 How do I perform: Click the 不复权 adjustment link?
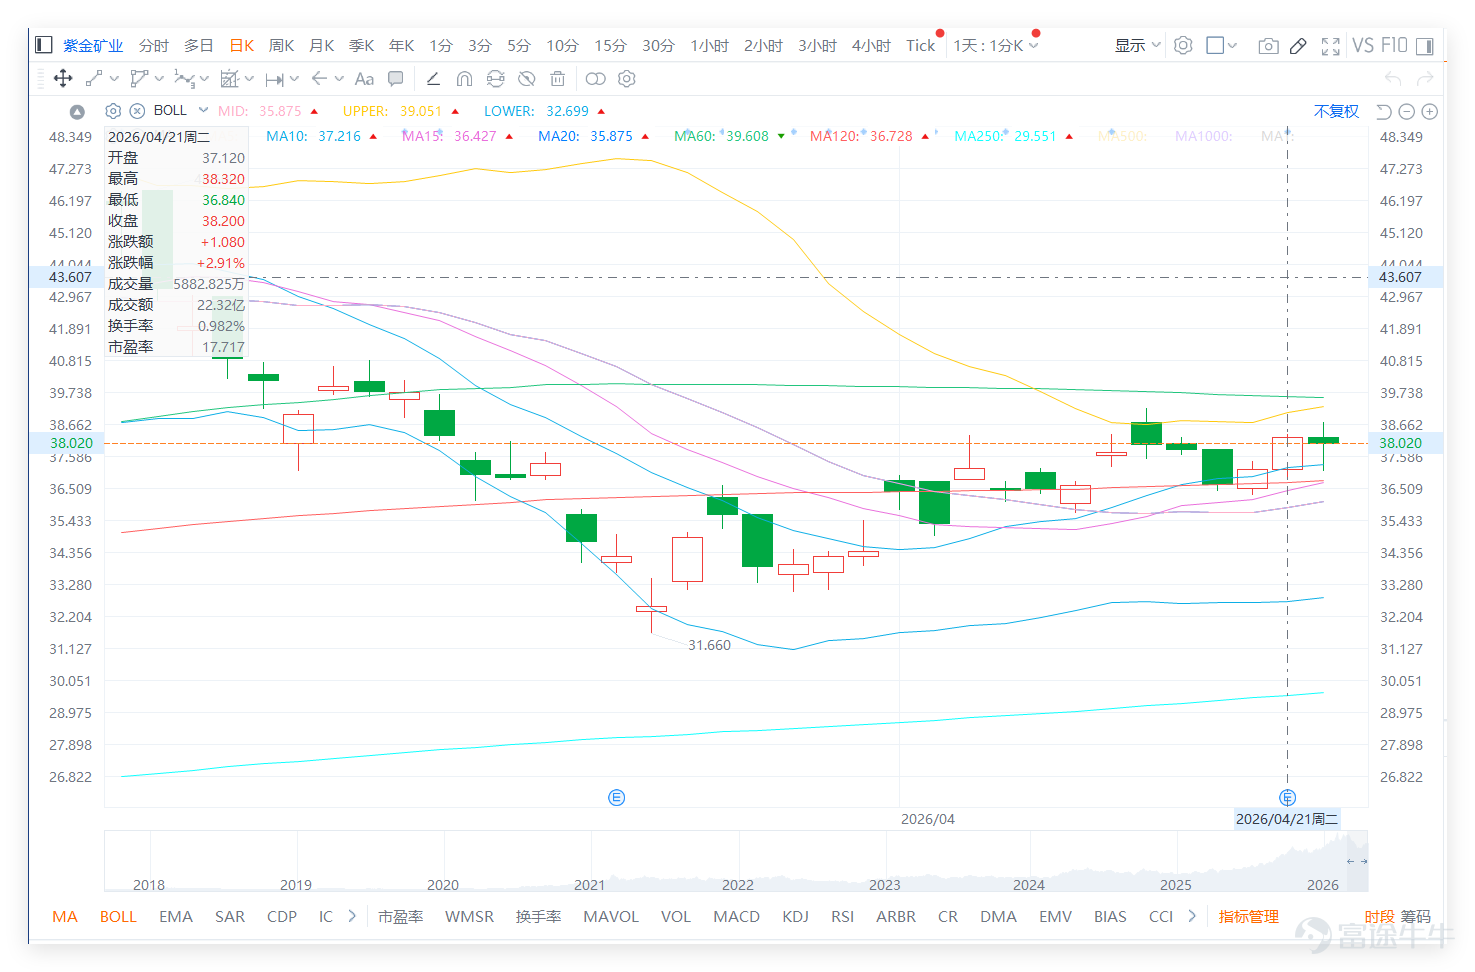[1336, 111]
